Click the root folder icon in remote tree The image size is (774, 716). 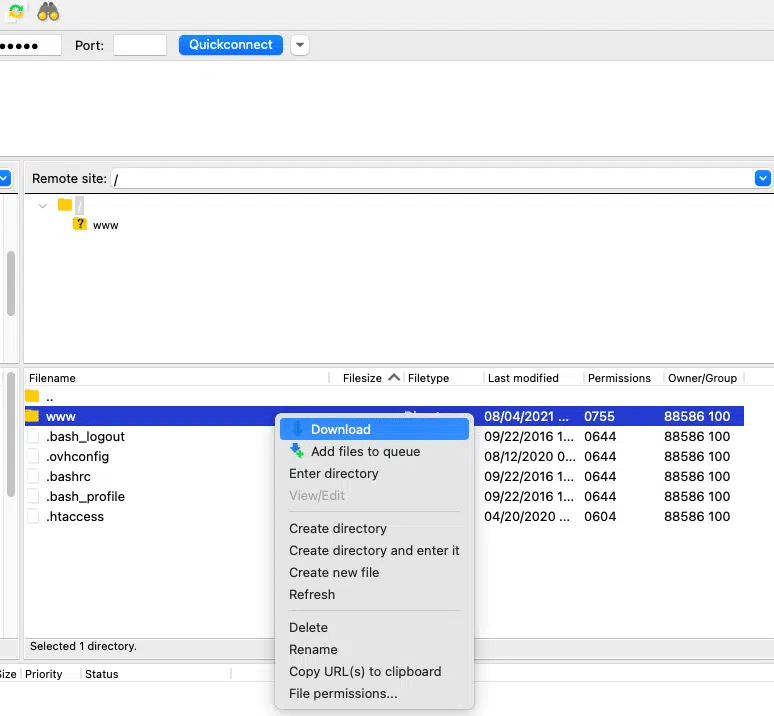(65, 205)
